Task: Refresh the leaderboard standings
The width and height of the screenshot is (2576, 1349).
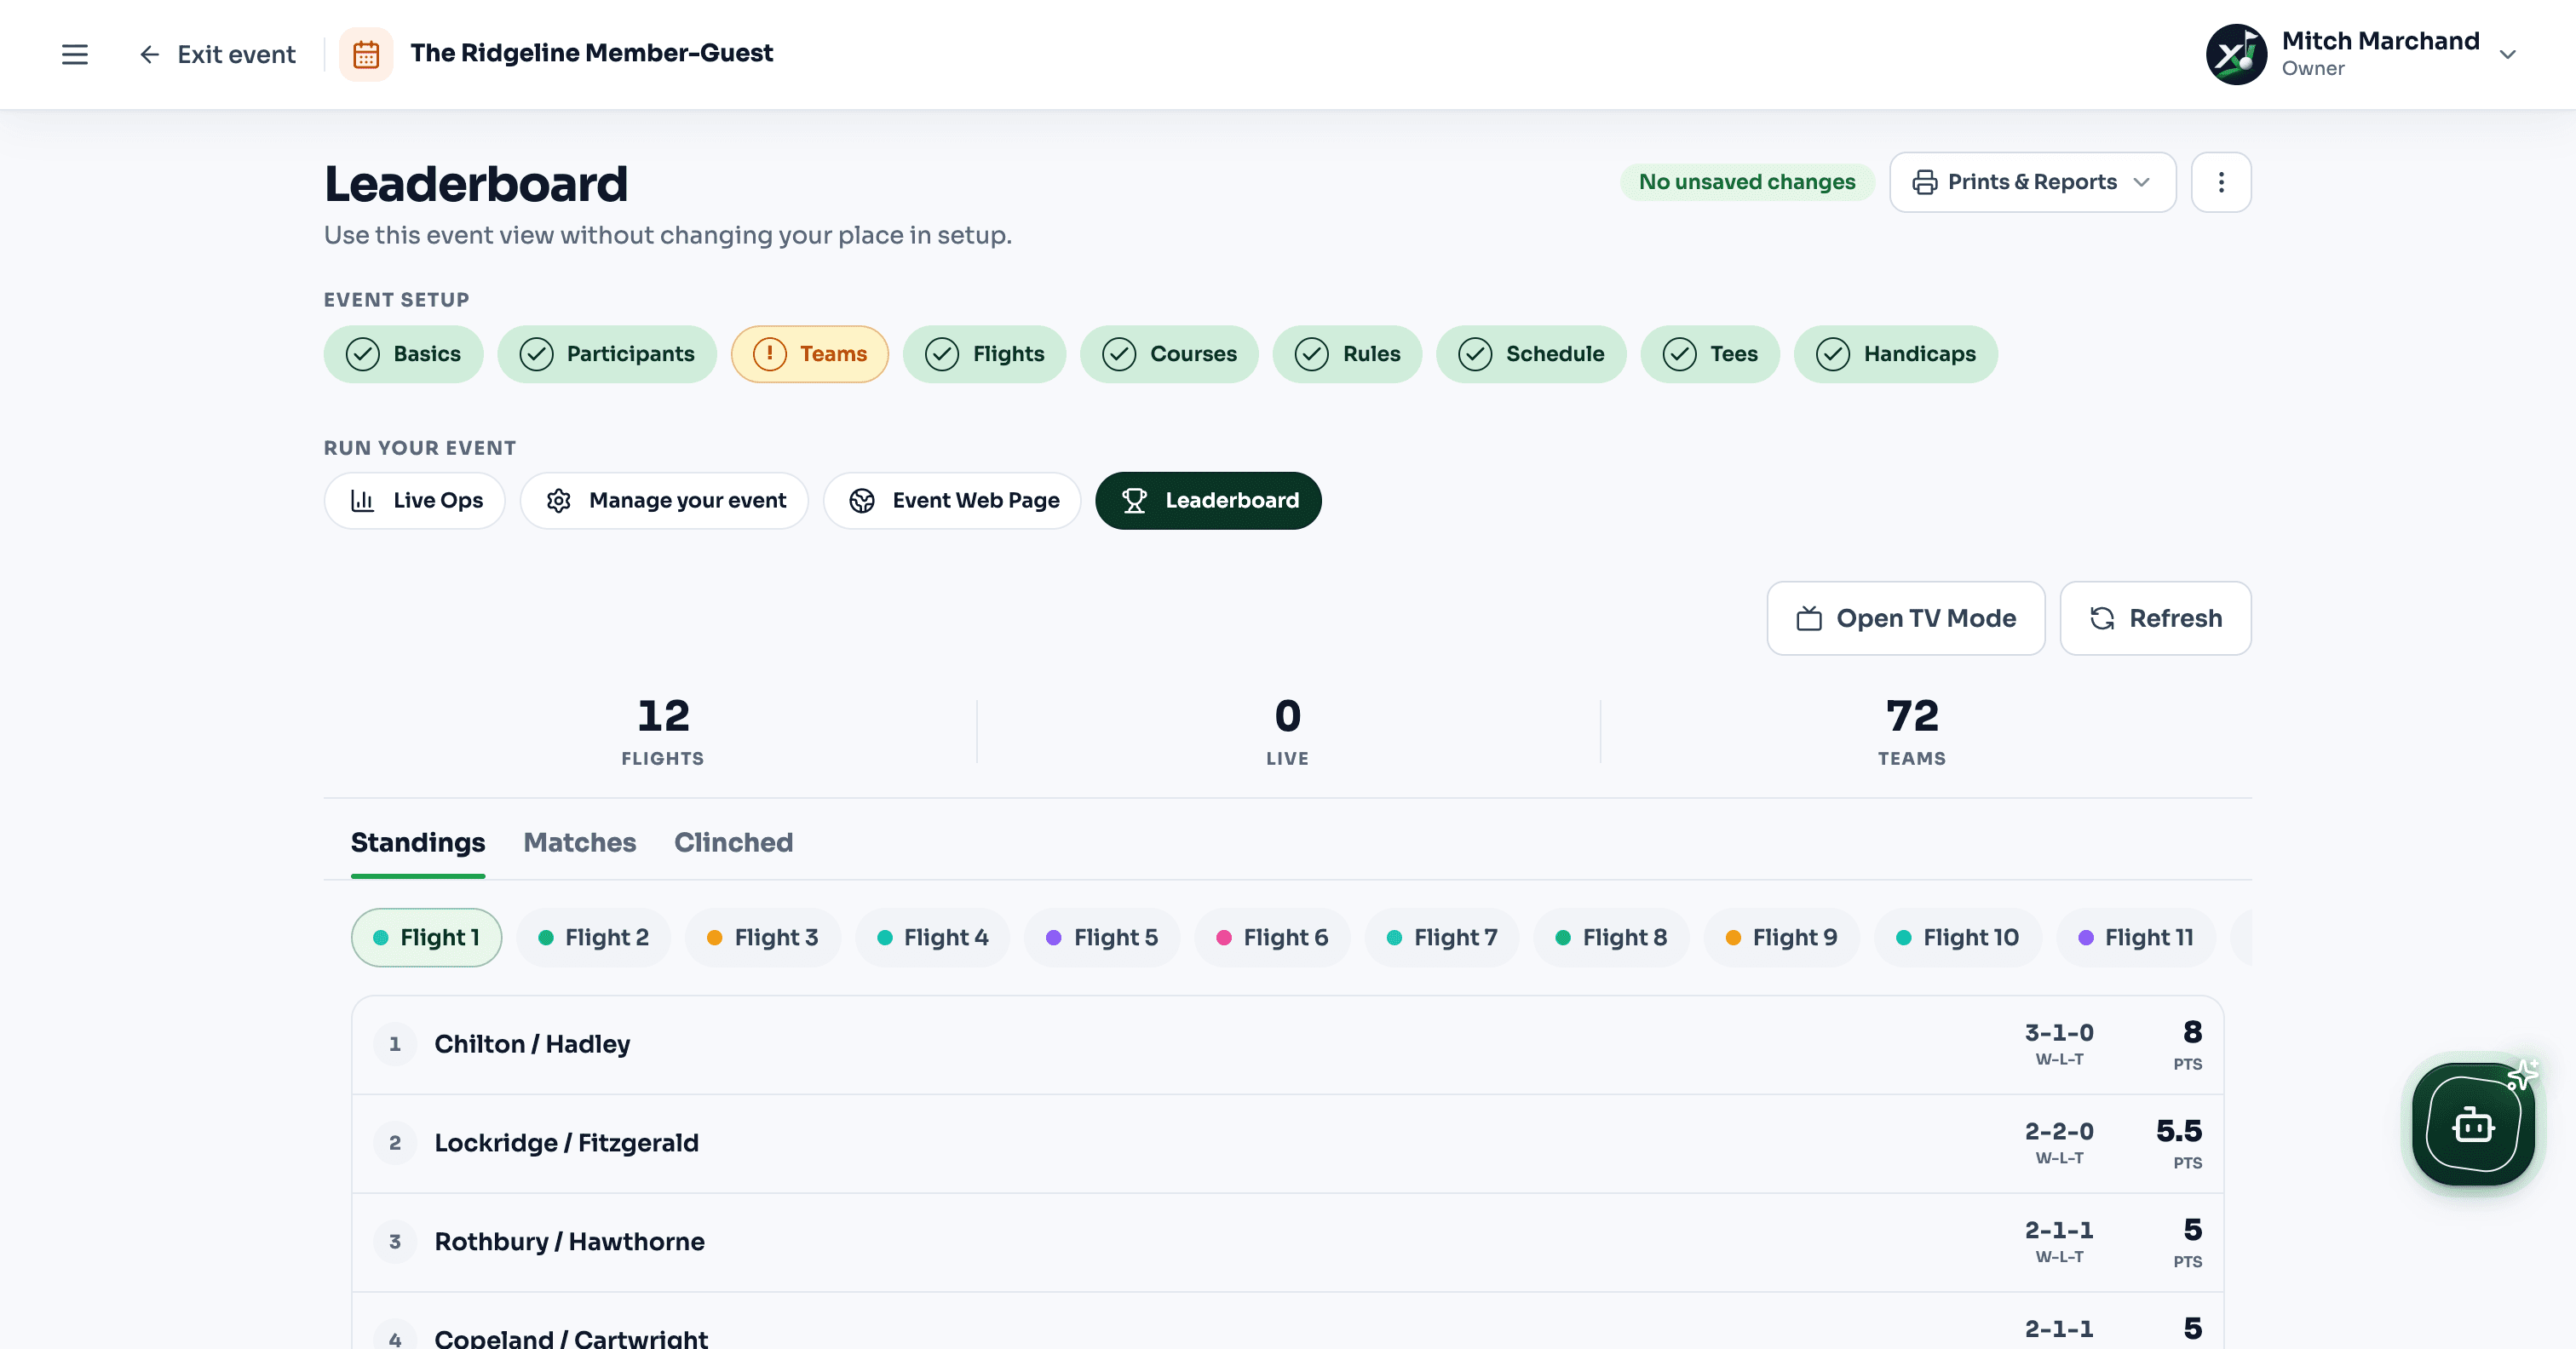Action: click(2155, 618)
